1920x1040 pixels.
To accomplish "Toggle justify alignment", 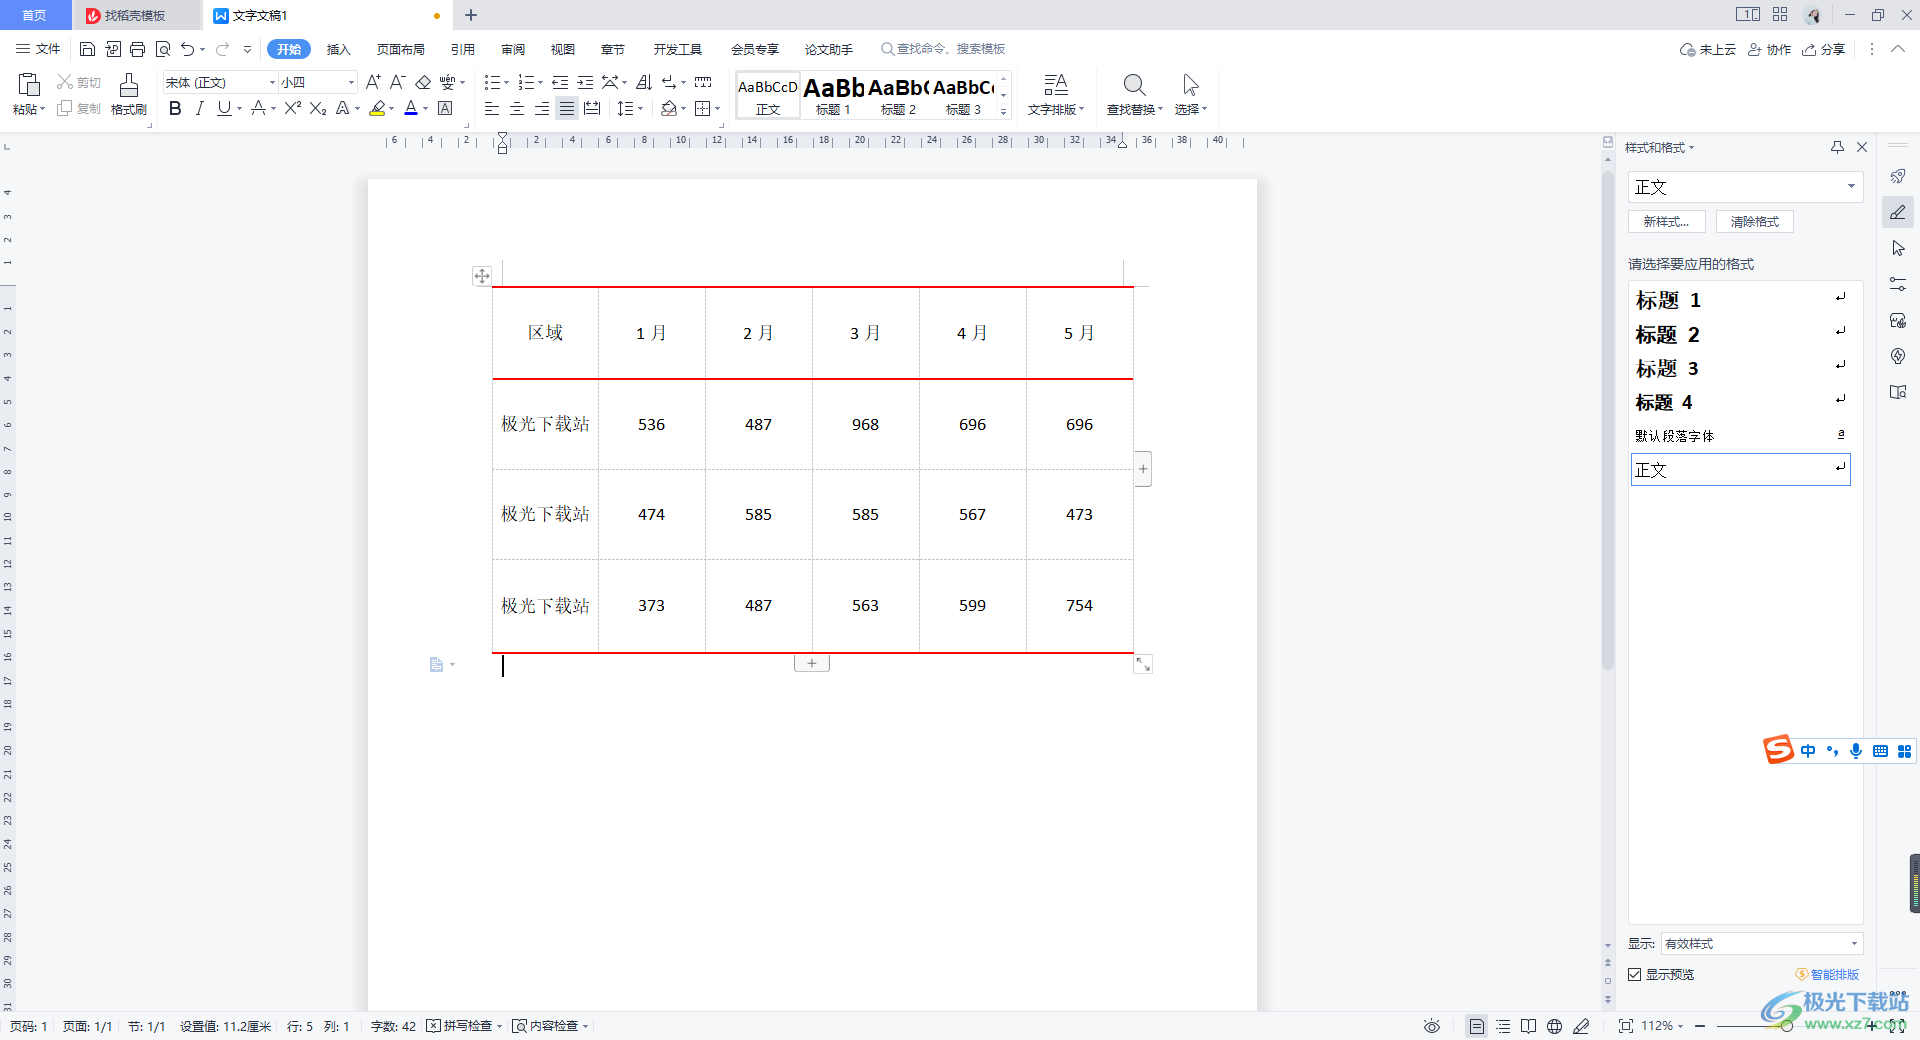I will [x=567, y=108].
